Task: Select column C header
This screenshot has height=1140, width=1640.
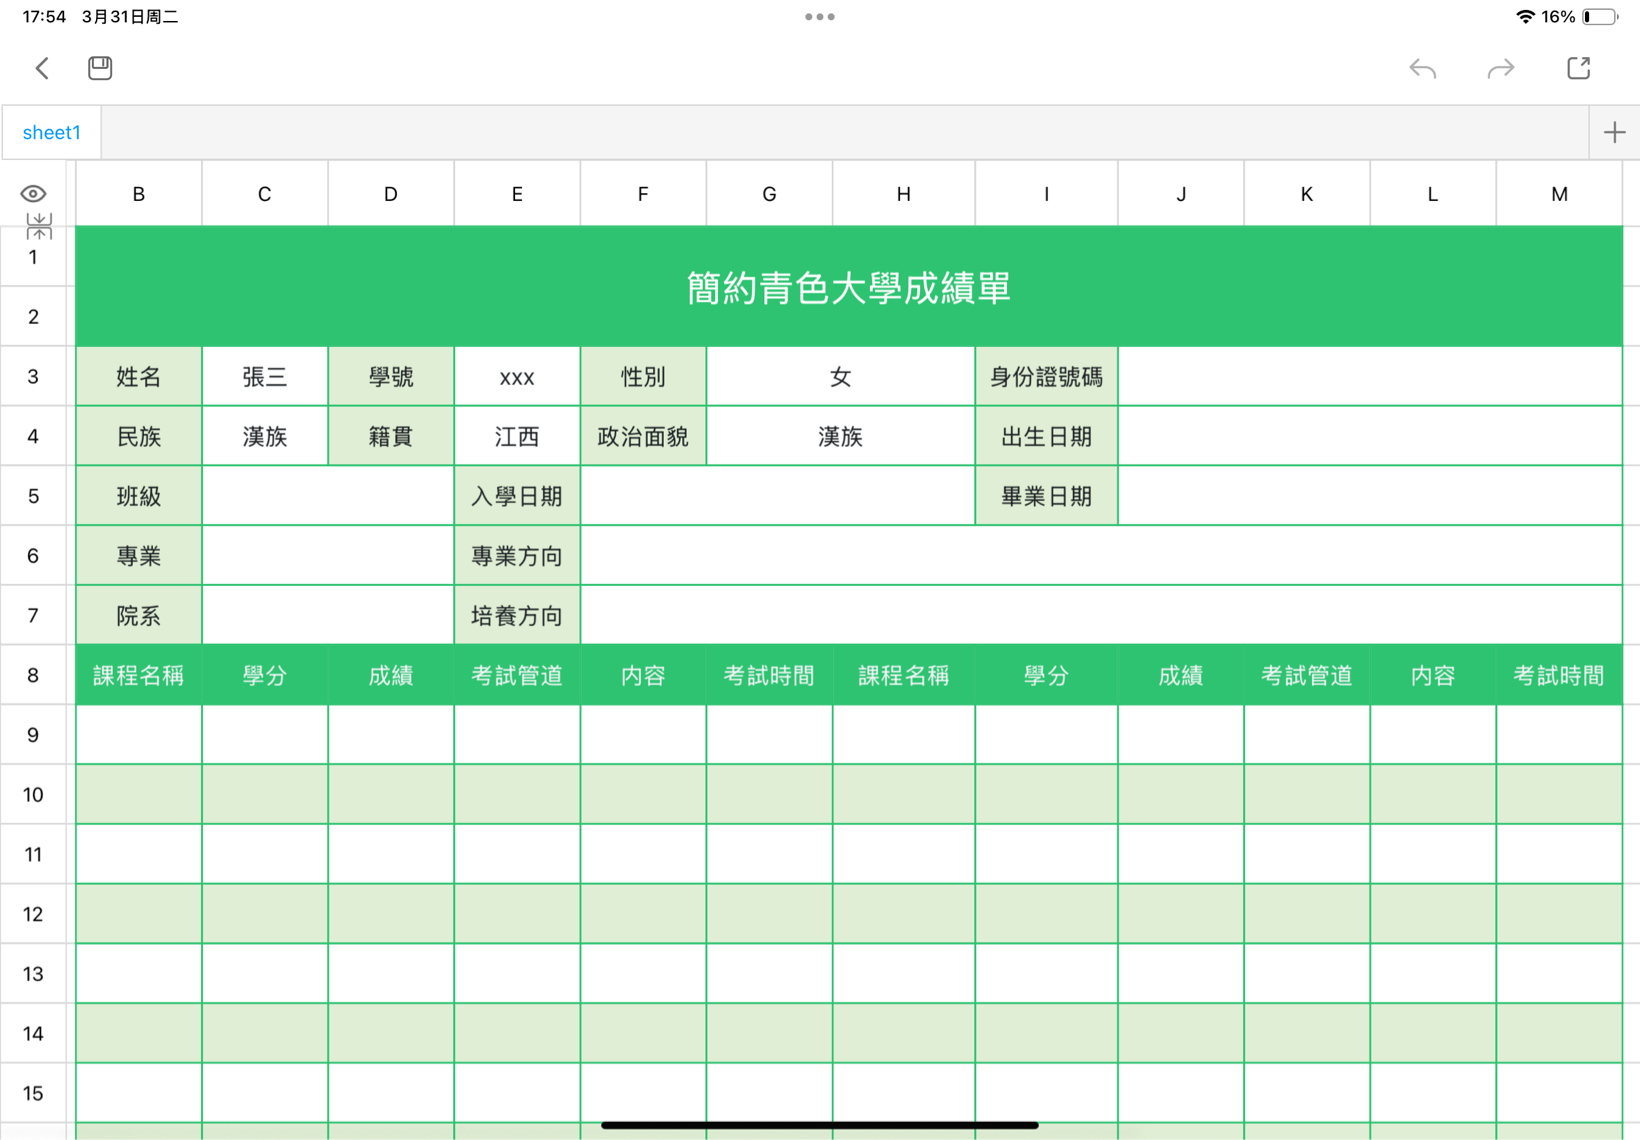Action: coord(265,194)
